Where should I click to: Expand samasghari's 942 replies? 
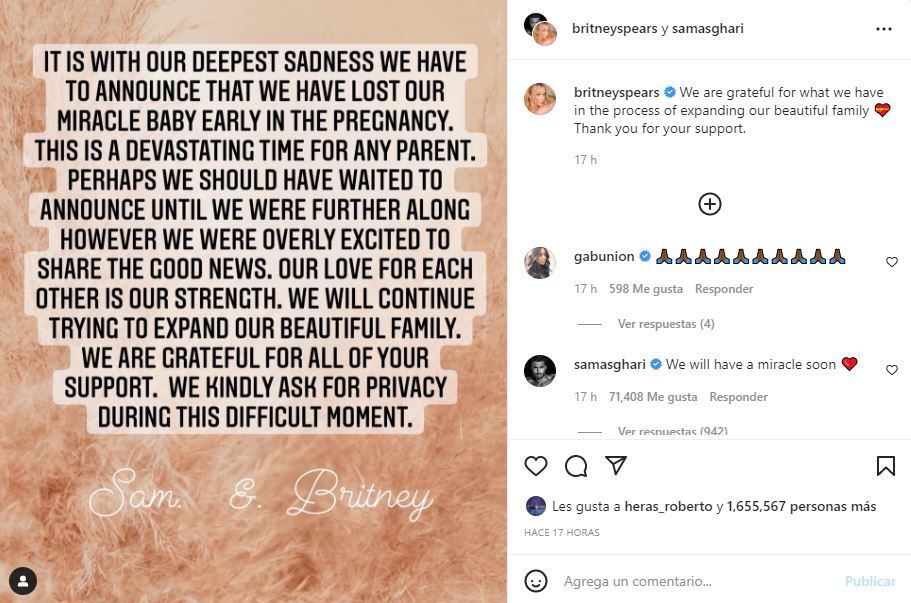coord(671,431)
